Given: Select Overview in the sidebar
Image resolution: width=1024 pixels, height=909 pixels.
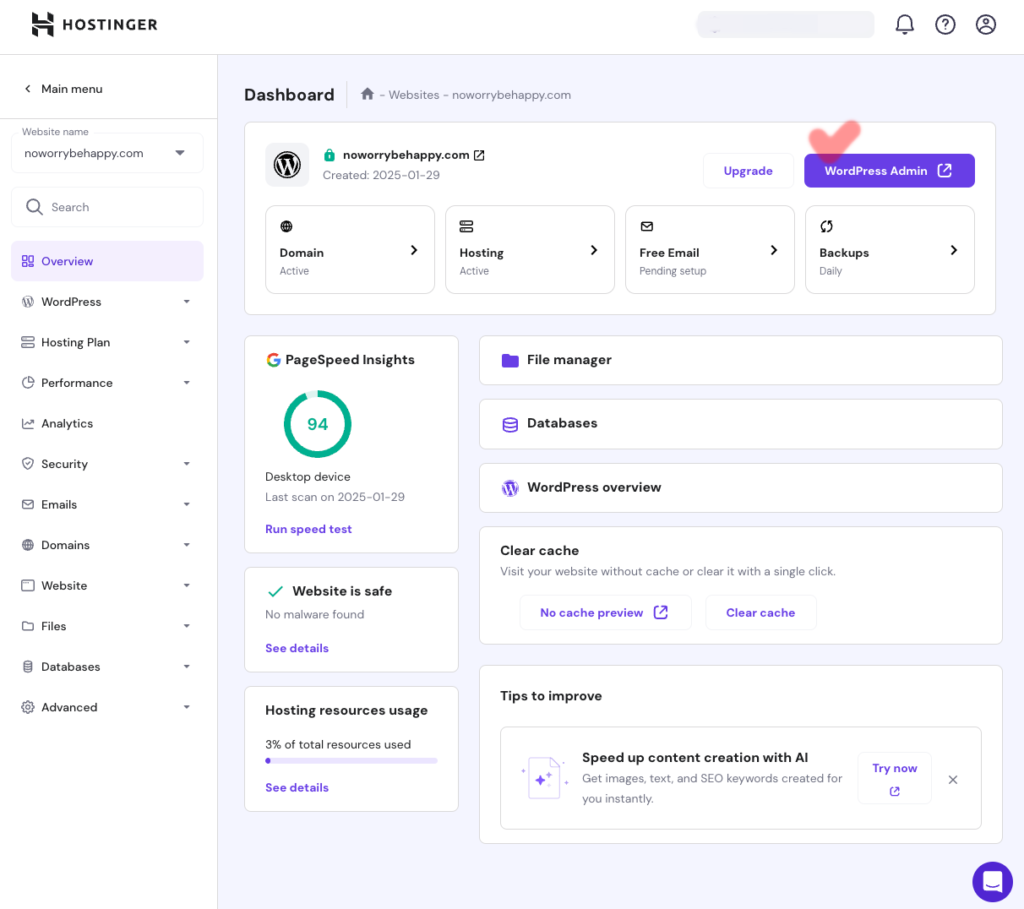Looking at the screenshot, I should pos(107,261).
